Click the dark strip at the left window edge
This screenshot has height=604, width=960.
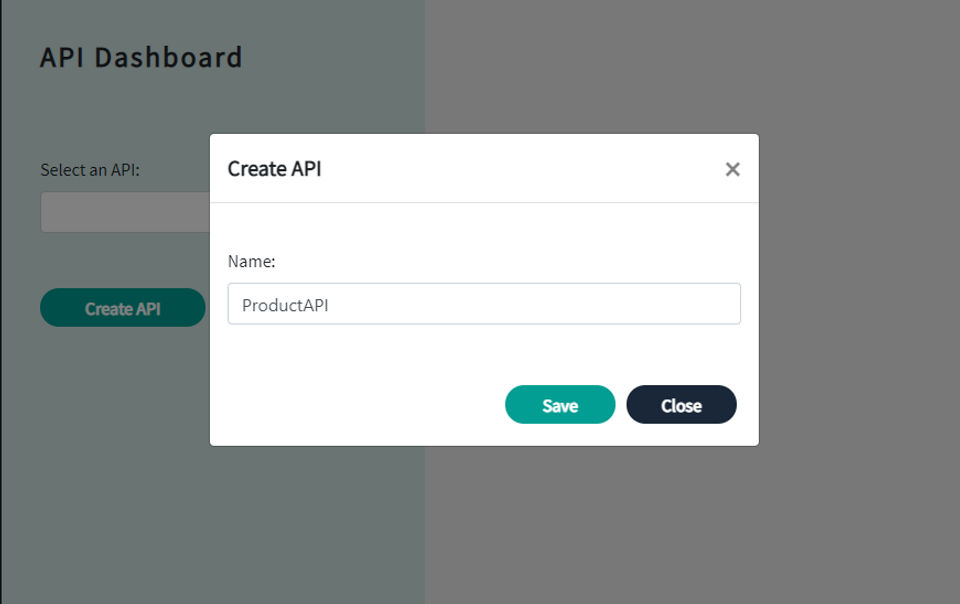coord(1,300)
